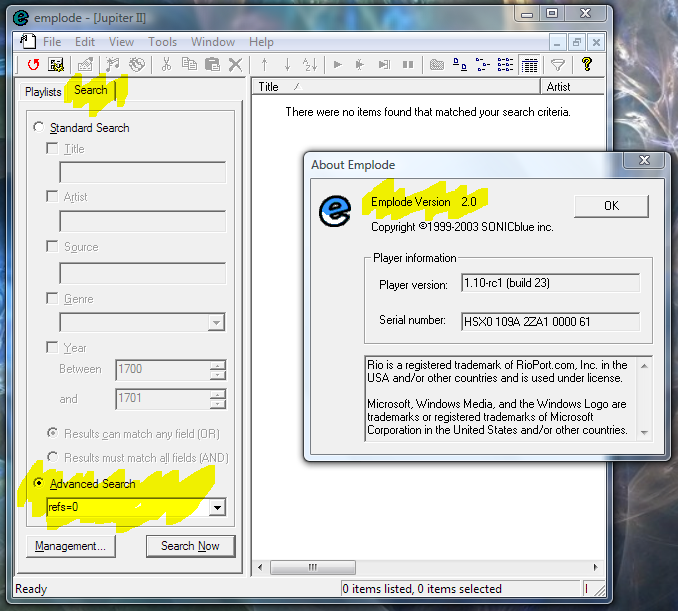The image size is (678, 611).
Task: Switch to list view icon
Action: pos(505,65)
